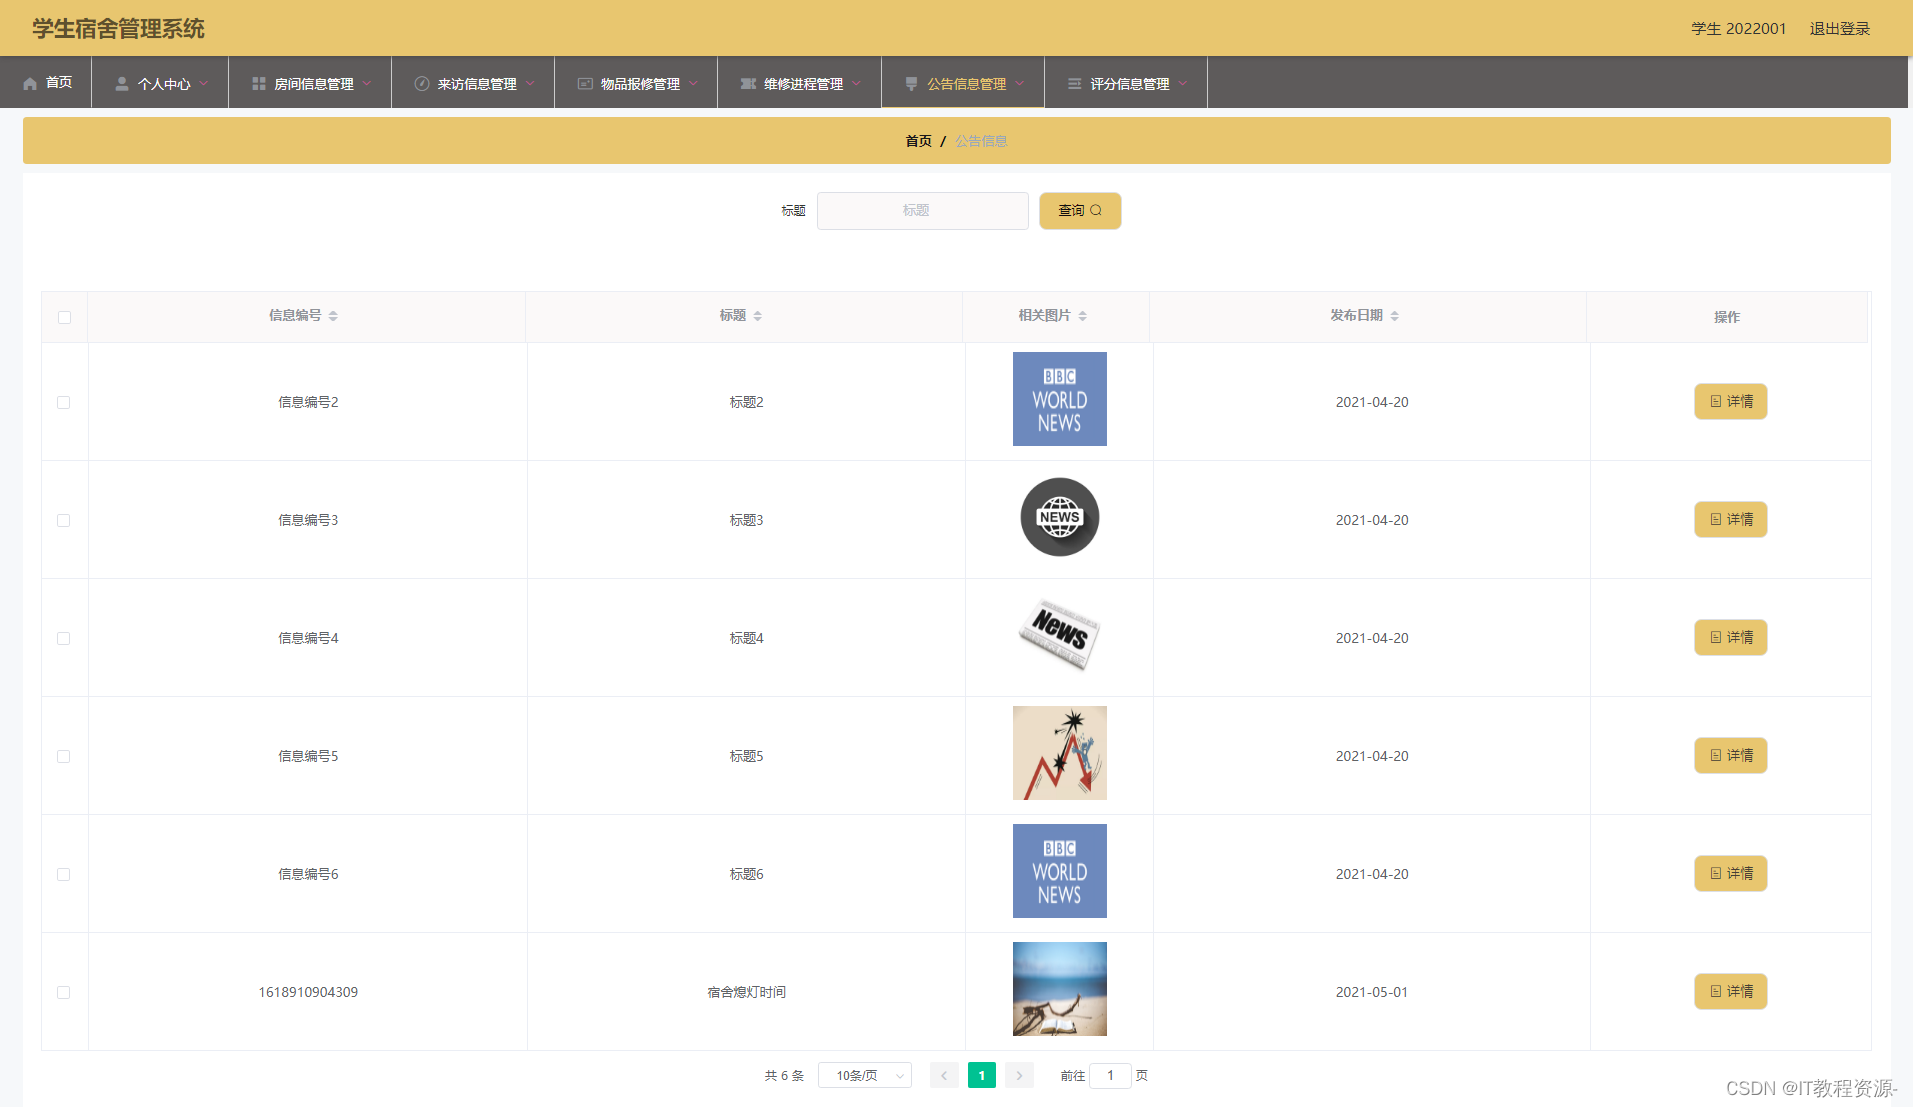Click the compass icon beside 来访信息管理
The height and width of the screenshot is (1107, 1913).
pos(422,84)
